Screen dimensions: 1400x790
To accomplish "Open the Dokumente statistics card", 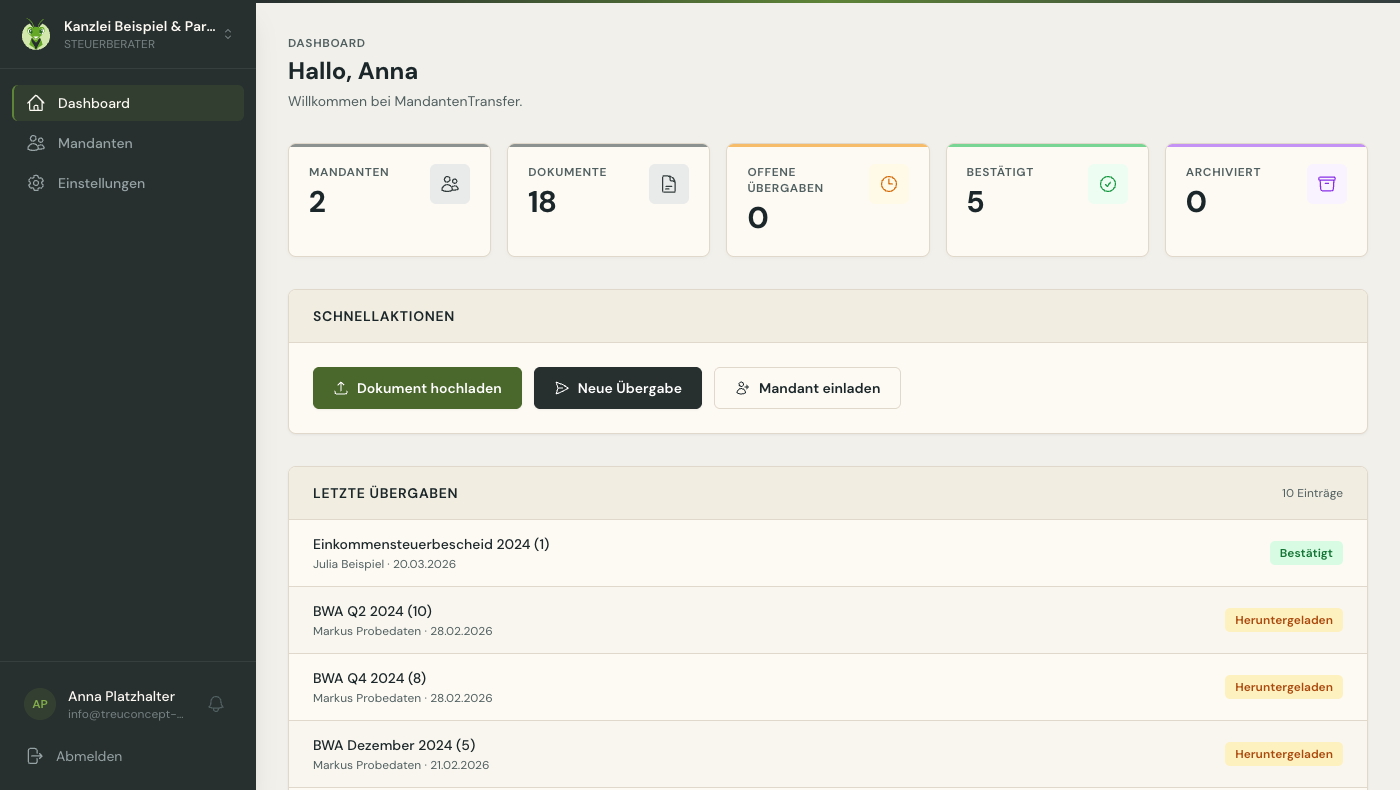I will (609, 200).
